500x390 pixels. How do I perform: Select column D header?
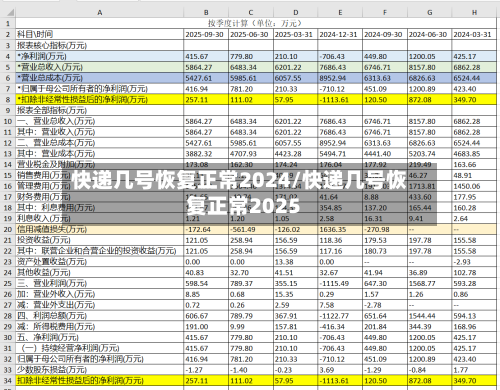point(296,12)
